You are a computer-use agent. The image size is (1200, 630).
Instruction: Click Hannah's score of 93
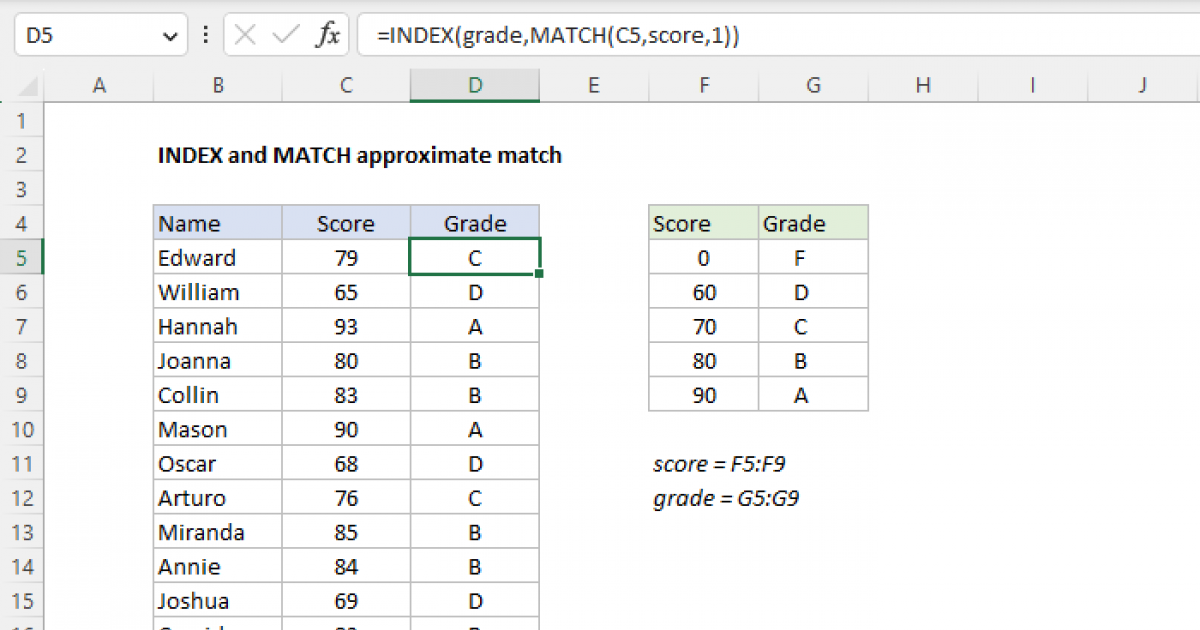346,327
